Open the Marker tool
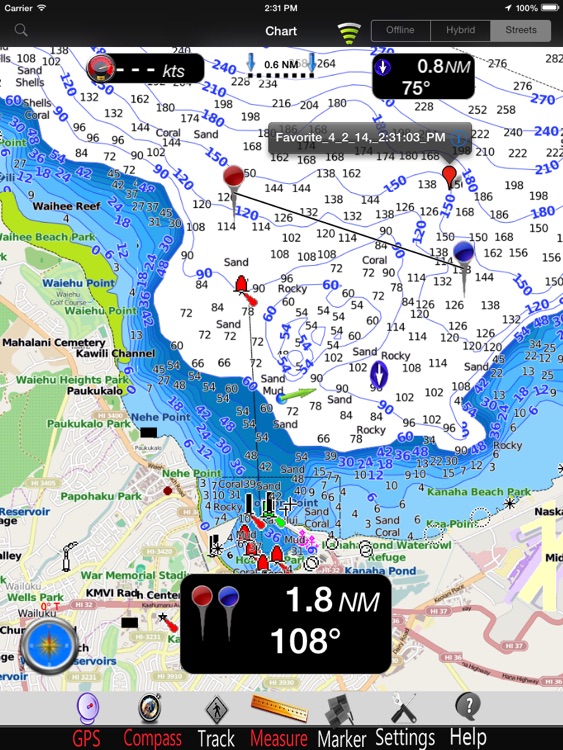The width and height of the screenshot is (563, 750). pos(341,710)
